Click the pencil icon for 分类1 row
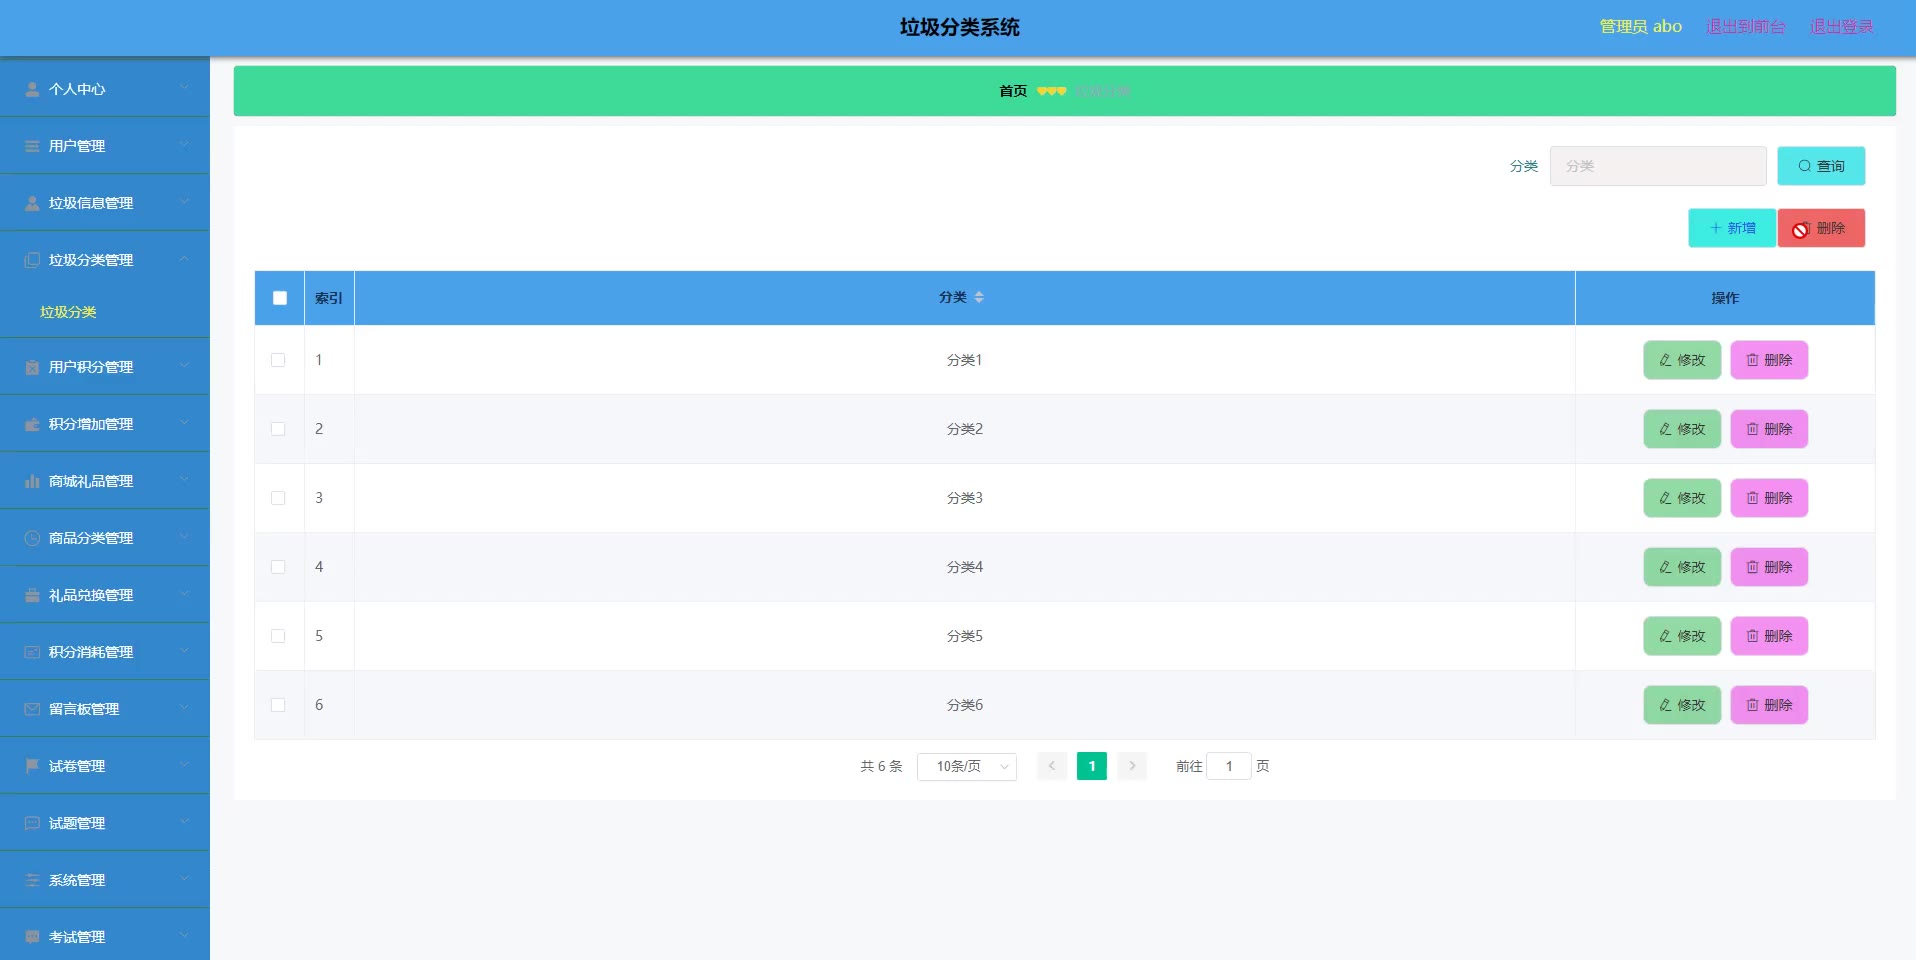This screenshot has width=1916, height=960. point(1665,360)
